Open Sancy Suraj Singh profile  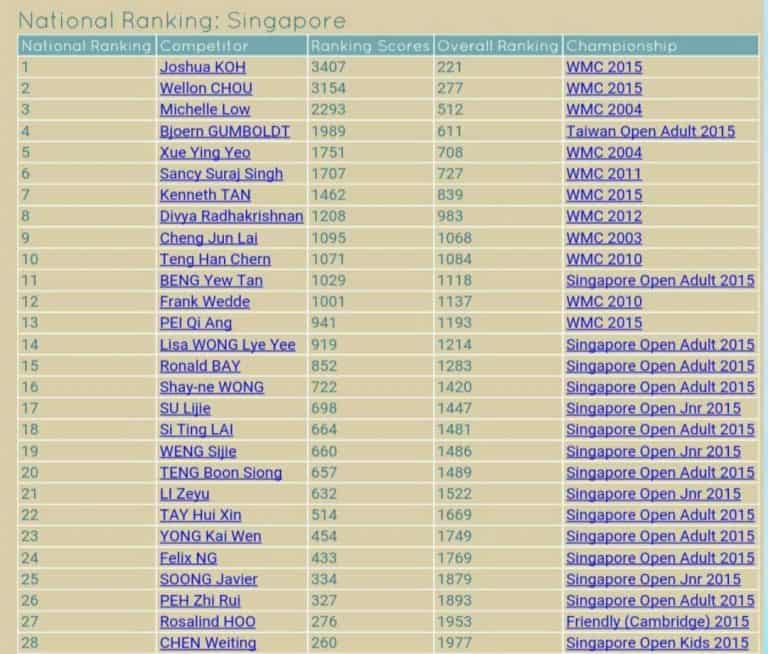point(221,174)
